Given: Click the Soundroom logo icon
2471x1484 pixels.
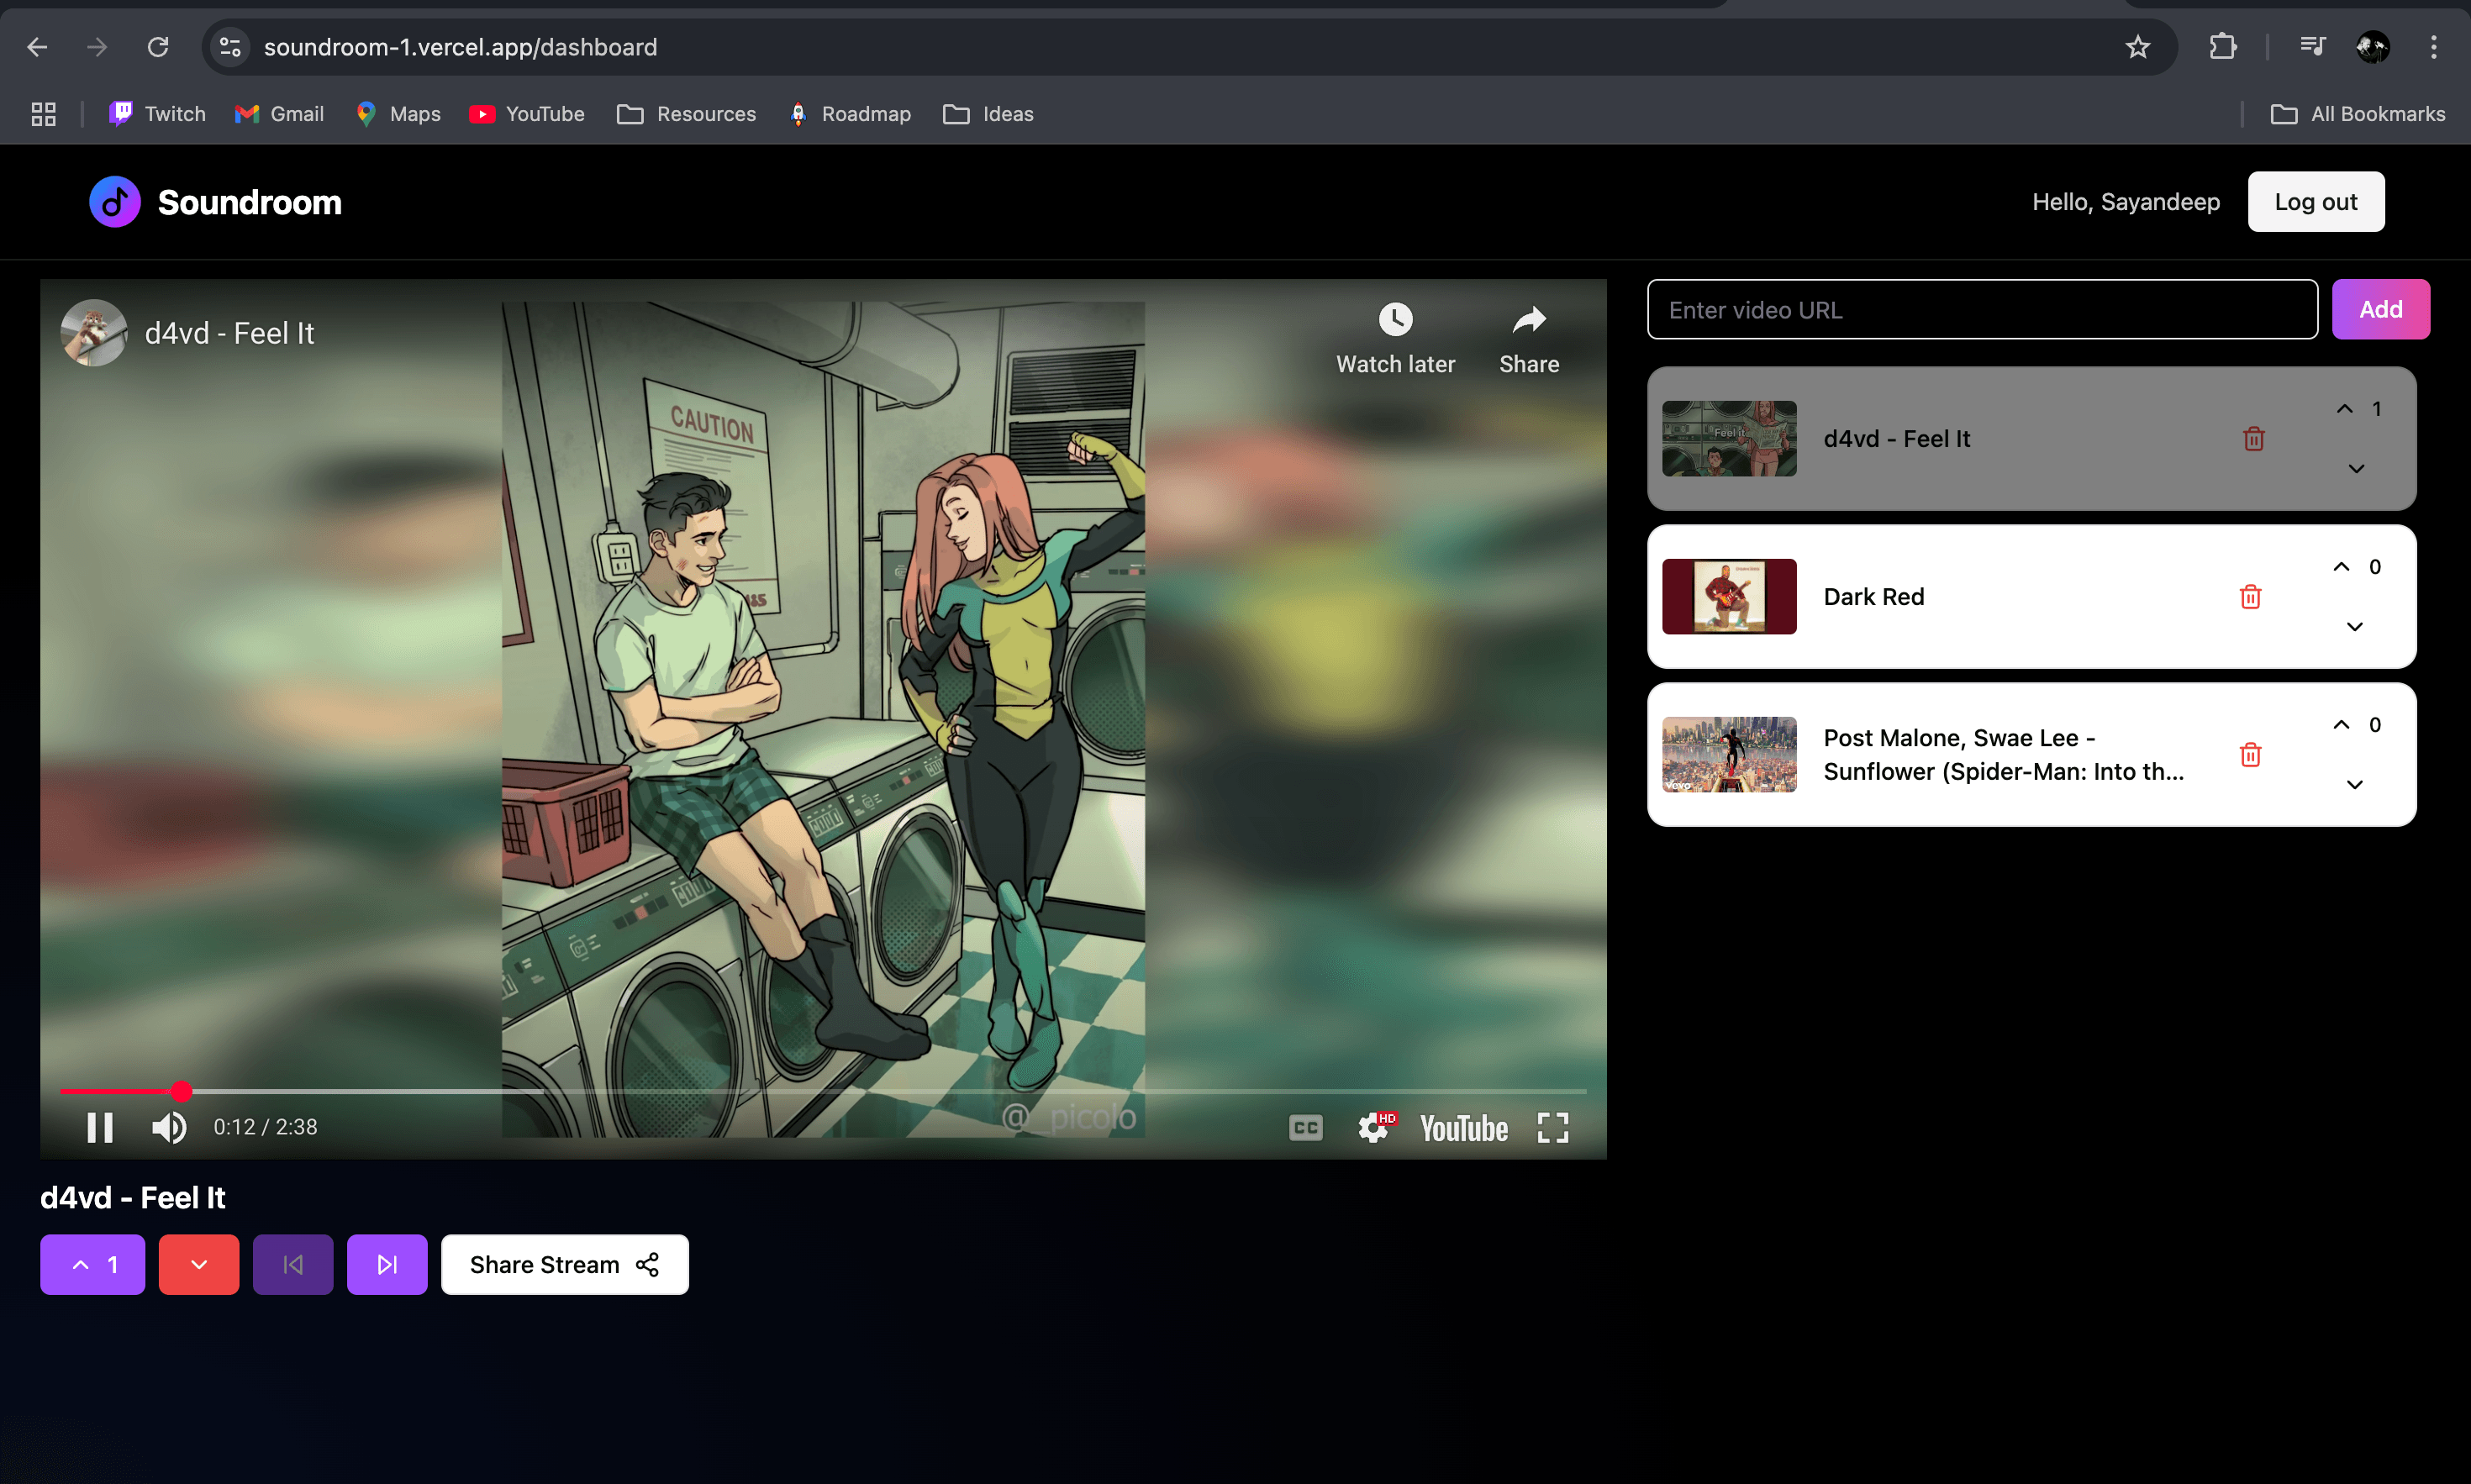Looking at the screenshot, I should point(115,202).
